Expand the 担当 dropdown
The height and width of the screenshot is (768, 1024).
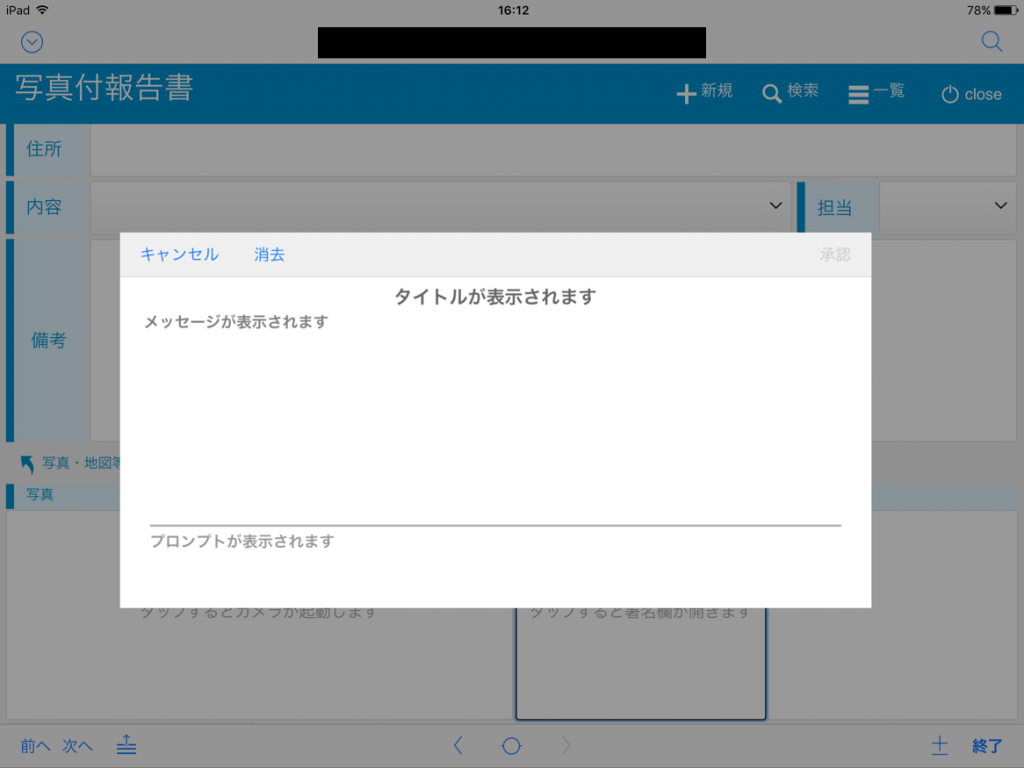click(x=1001, y=206)
